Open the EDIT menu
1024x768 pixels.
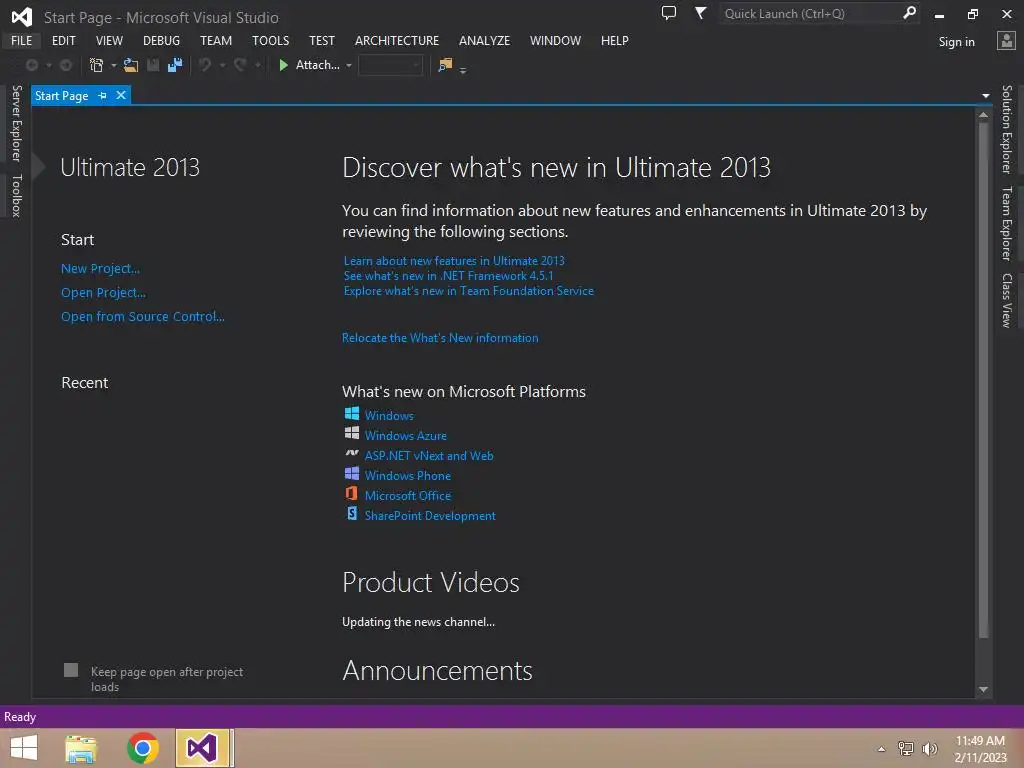pos(63,40)
